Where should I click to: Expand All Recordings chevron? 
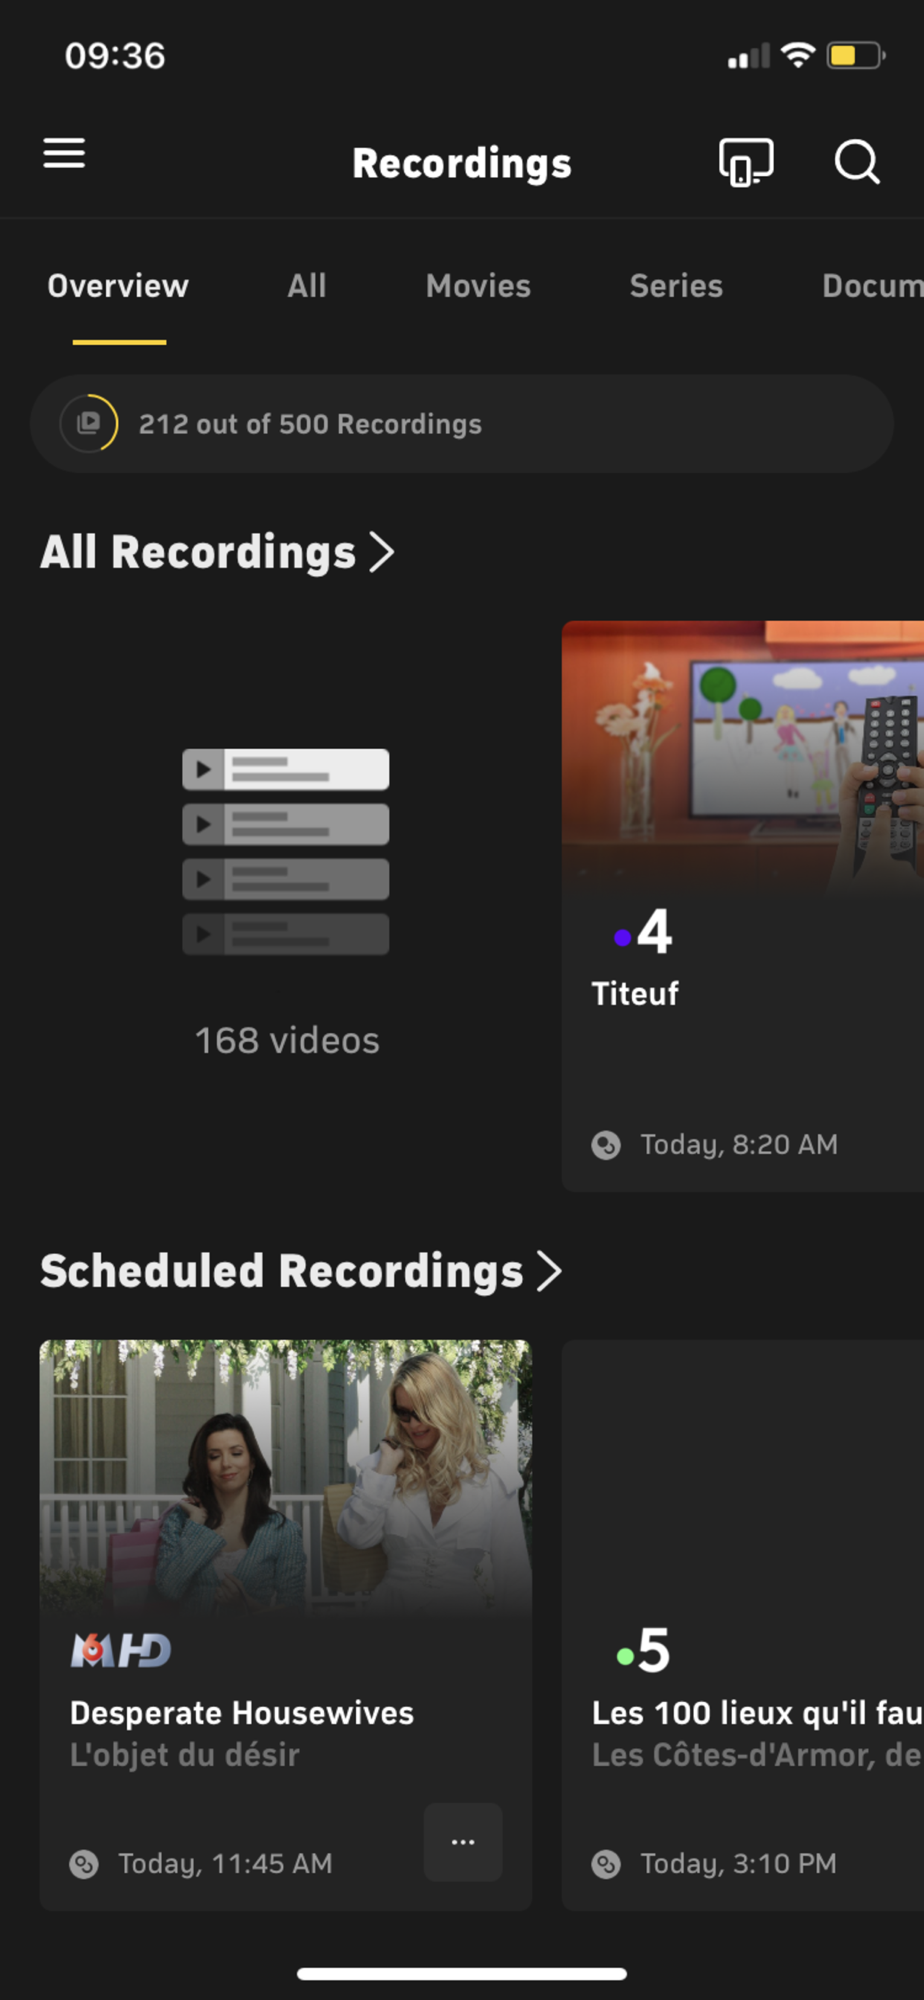382,552
